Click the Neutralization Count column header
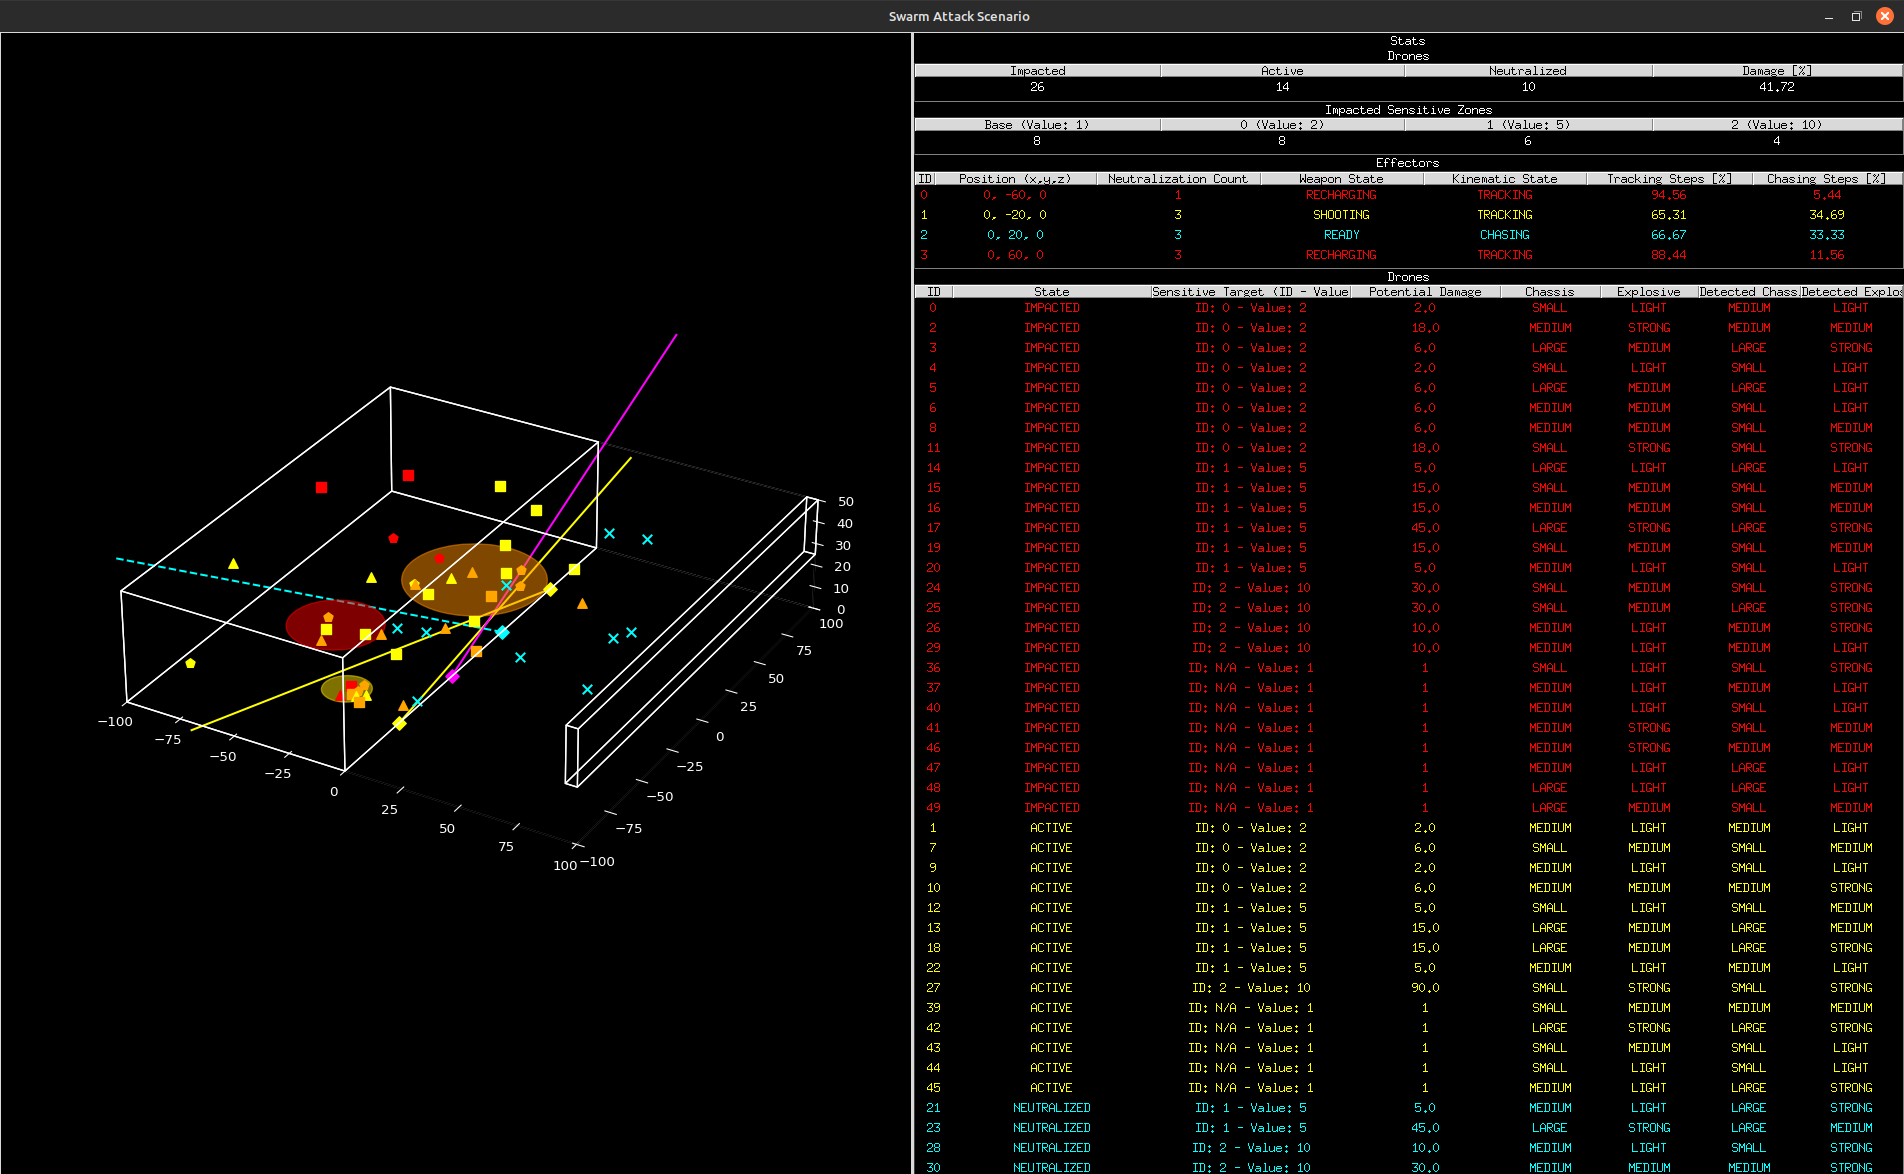This screenshot has height=1174, width=1904. tap(1177, 179)
